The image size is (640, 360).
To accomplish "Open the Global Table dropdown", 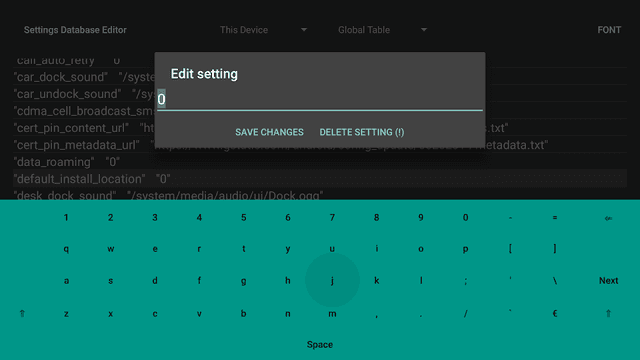I will point(382,30).
